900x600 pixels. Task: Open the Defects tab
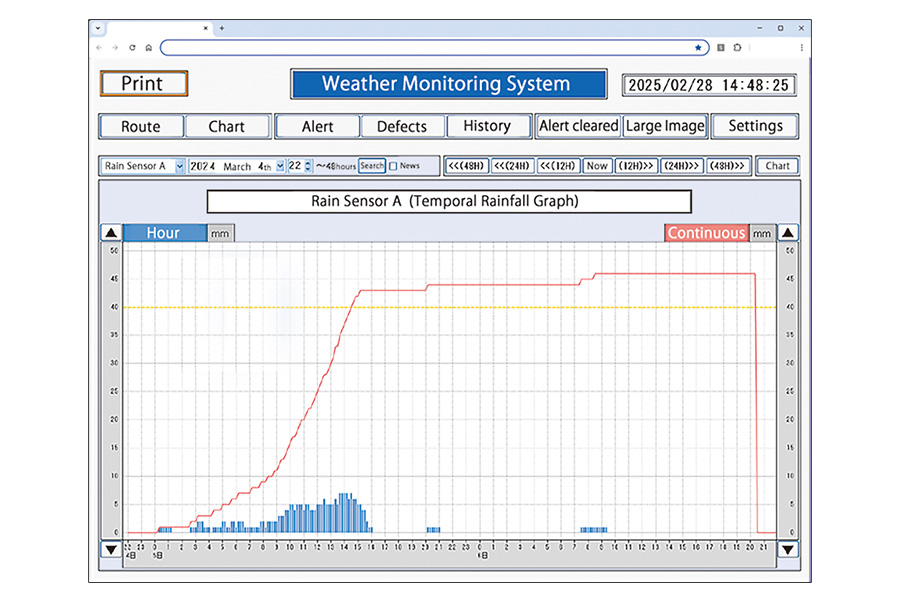[402, 126]
